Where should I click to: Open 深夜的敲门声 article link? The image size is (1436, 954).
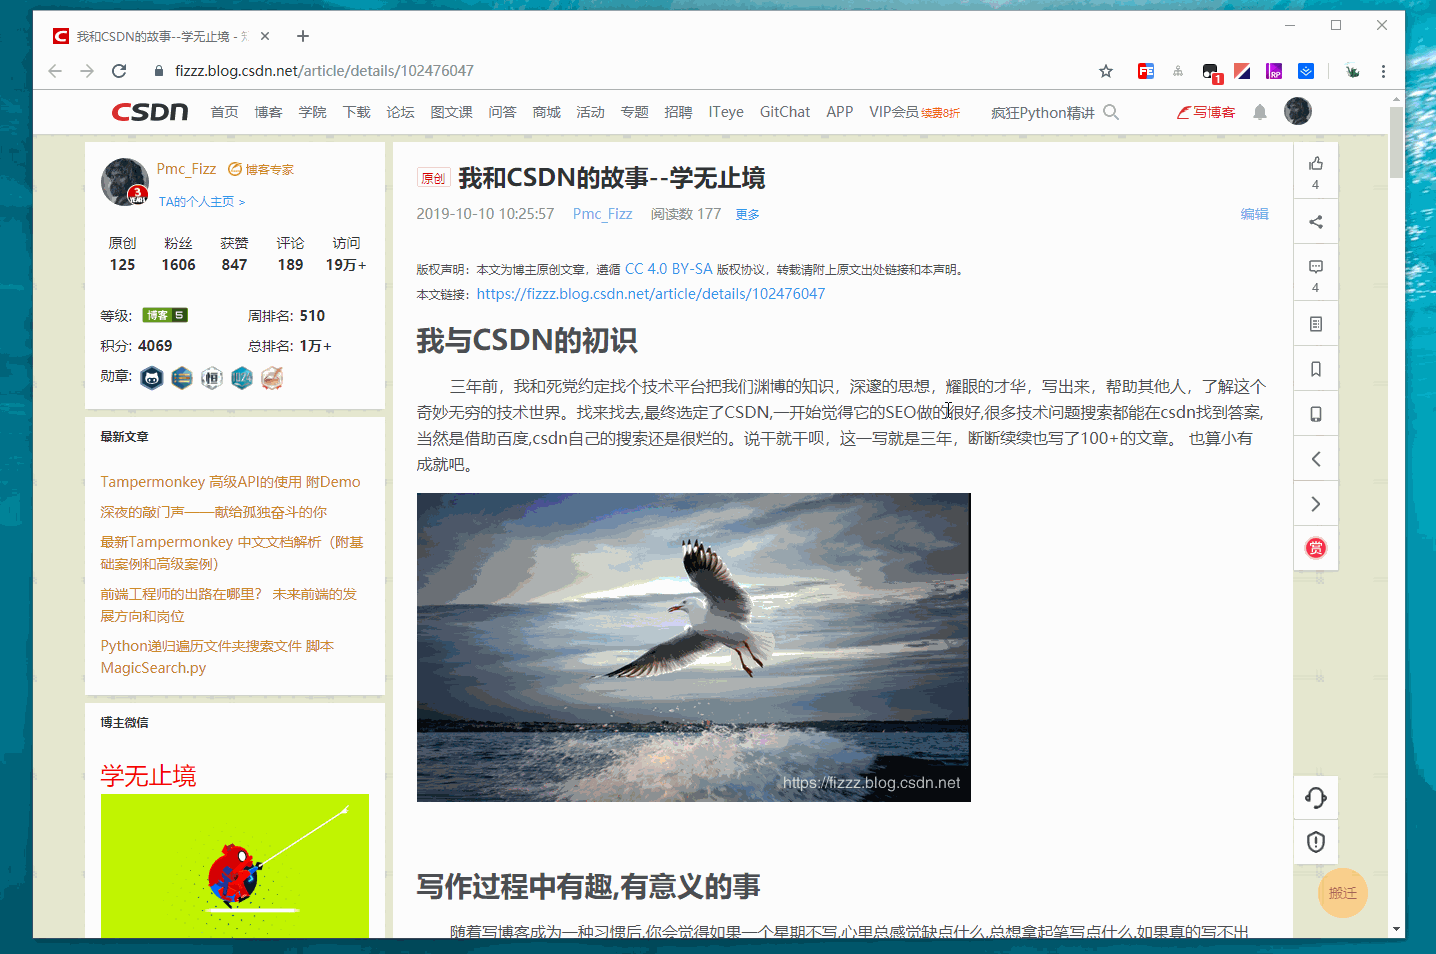214,512
